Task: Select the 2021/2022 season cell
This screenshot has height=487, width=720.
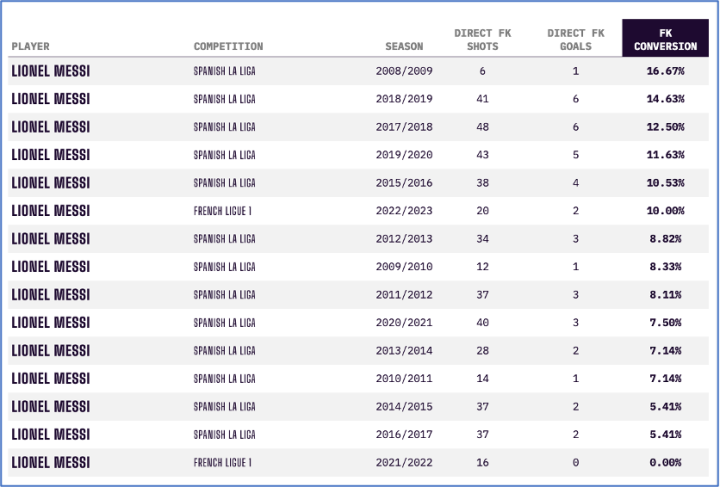Action: pyautogui.click(x=403, y=463)
